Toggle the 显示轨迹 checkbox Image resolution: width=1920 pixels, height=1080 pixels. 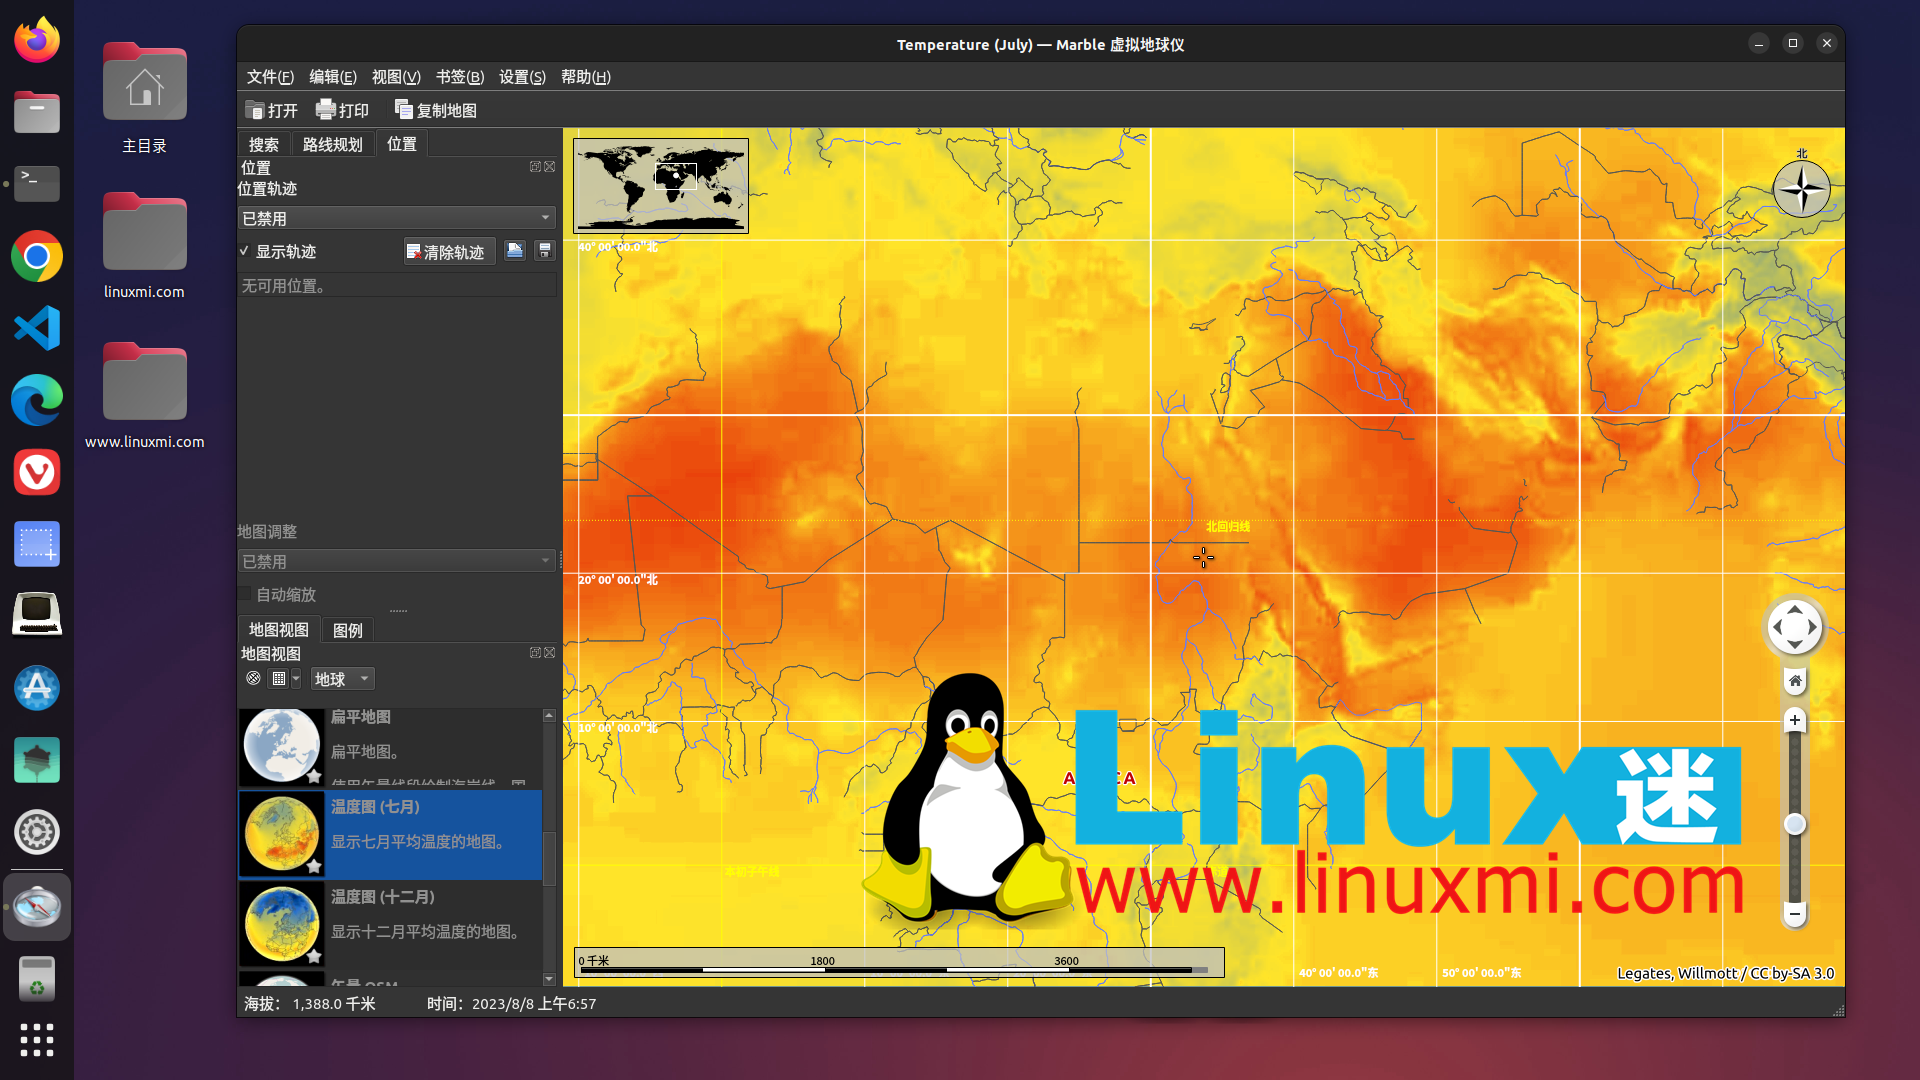tap(278, 251)
